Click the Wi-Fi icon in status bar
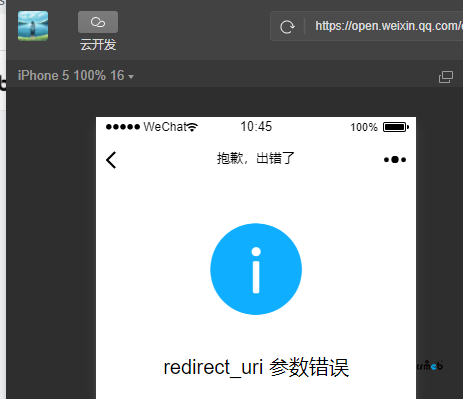The image size is (463, 399). 192,127
